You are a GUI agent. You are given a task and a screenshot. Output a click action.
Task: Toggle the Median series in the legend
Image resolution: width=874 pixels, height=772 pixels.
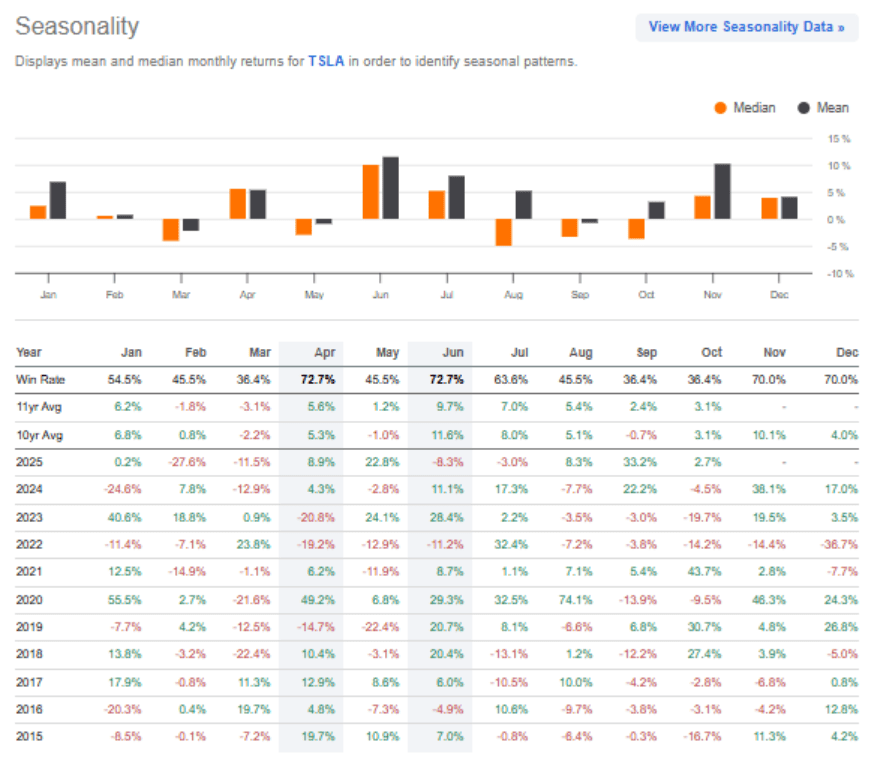(746, 107)
